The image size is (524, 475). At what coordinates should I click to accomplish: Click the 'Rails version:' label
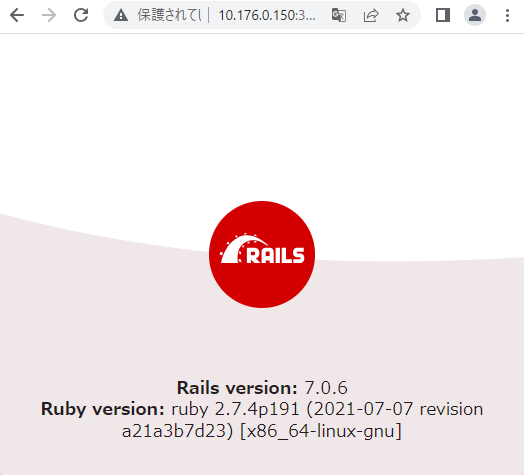[237, 388]
